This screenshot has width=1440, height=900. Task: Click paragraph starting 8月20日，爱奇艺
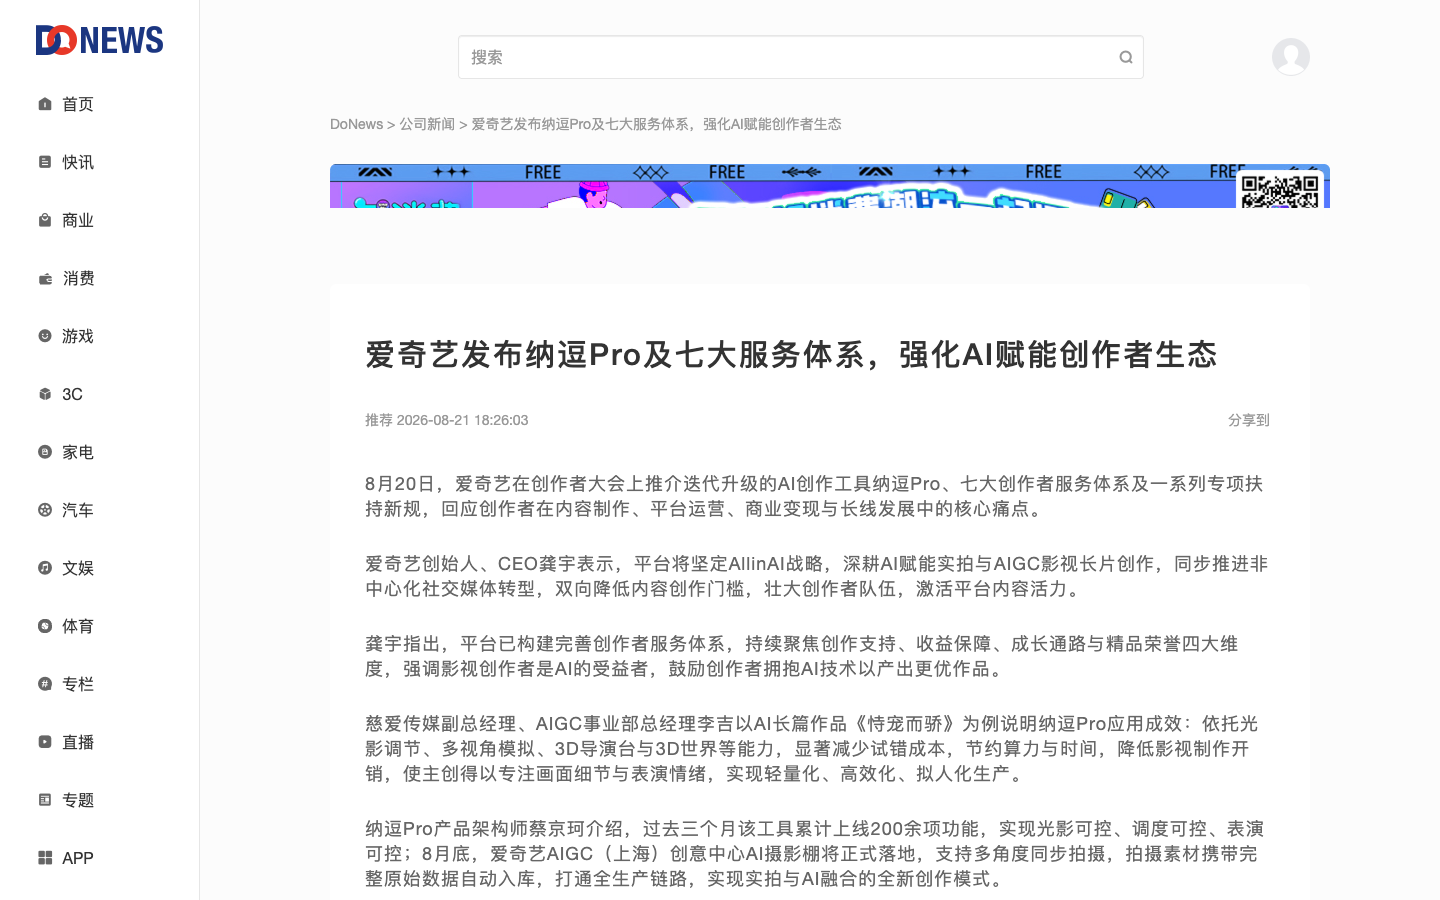[815, 496]
